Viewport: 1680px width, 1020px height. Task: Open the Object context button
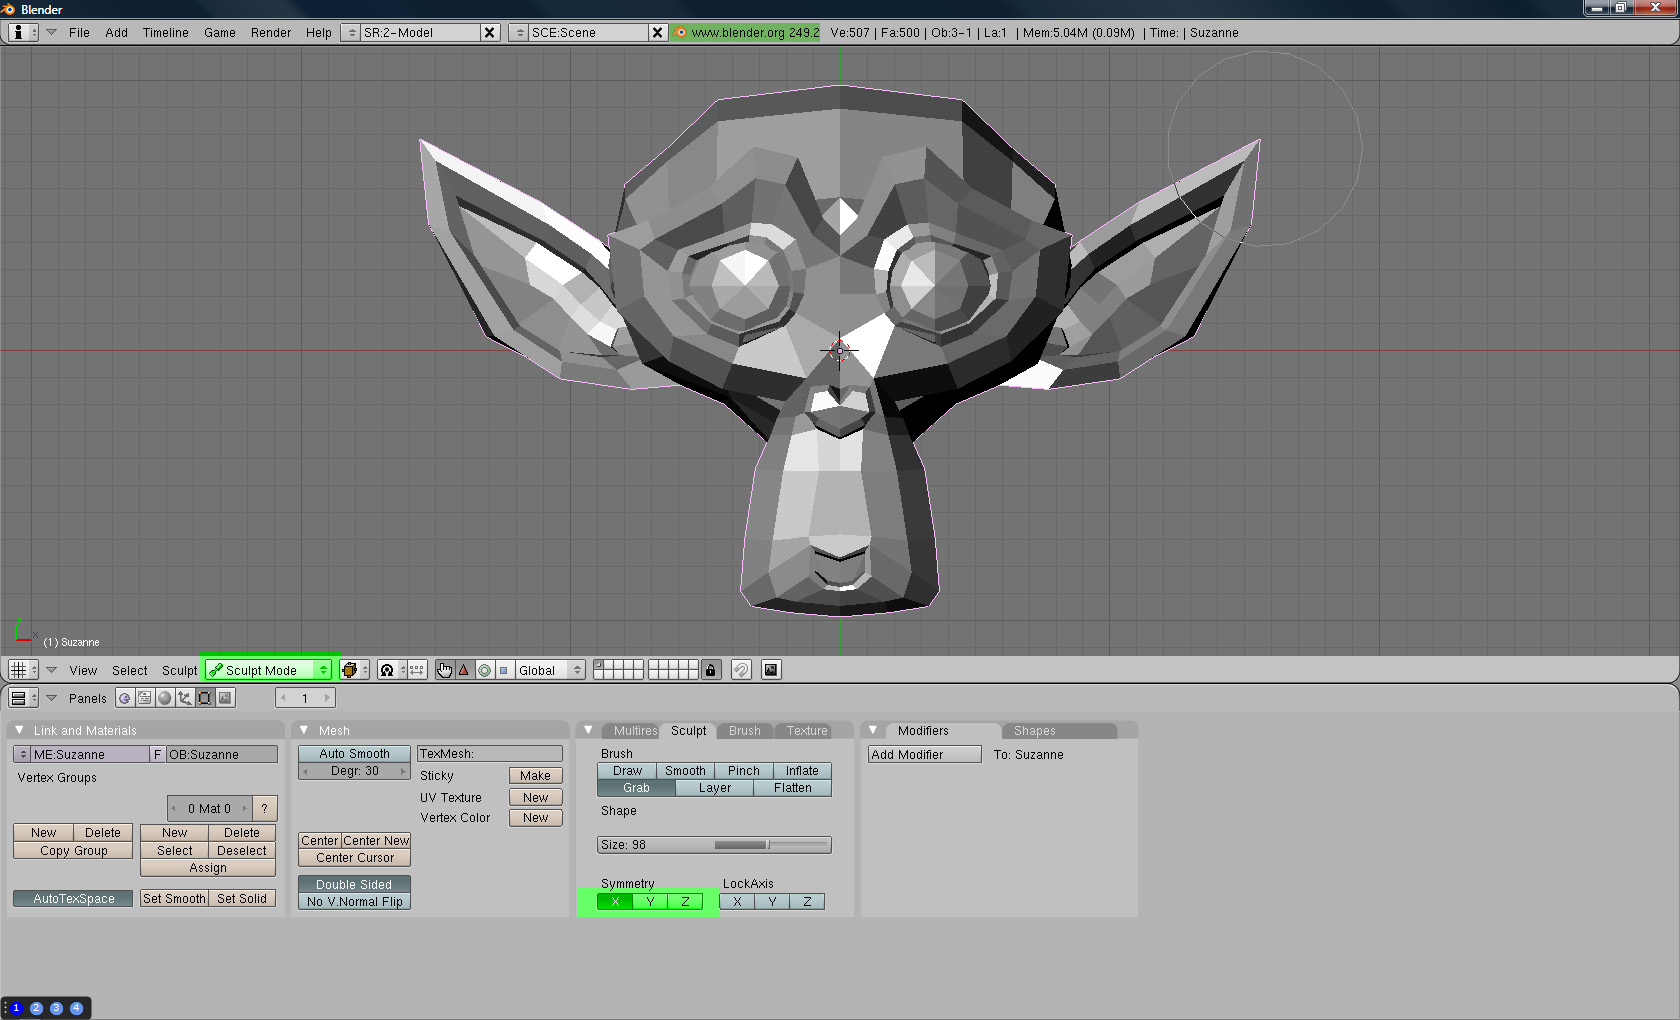[x=185, y=698]
